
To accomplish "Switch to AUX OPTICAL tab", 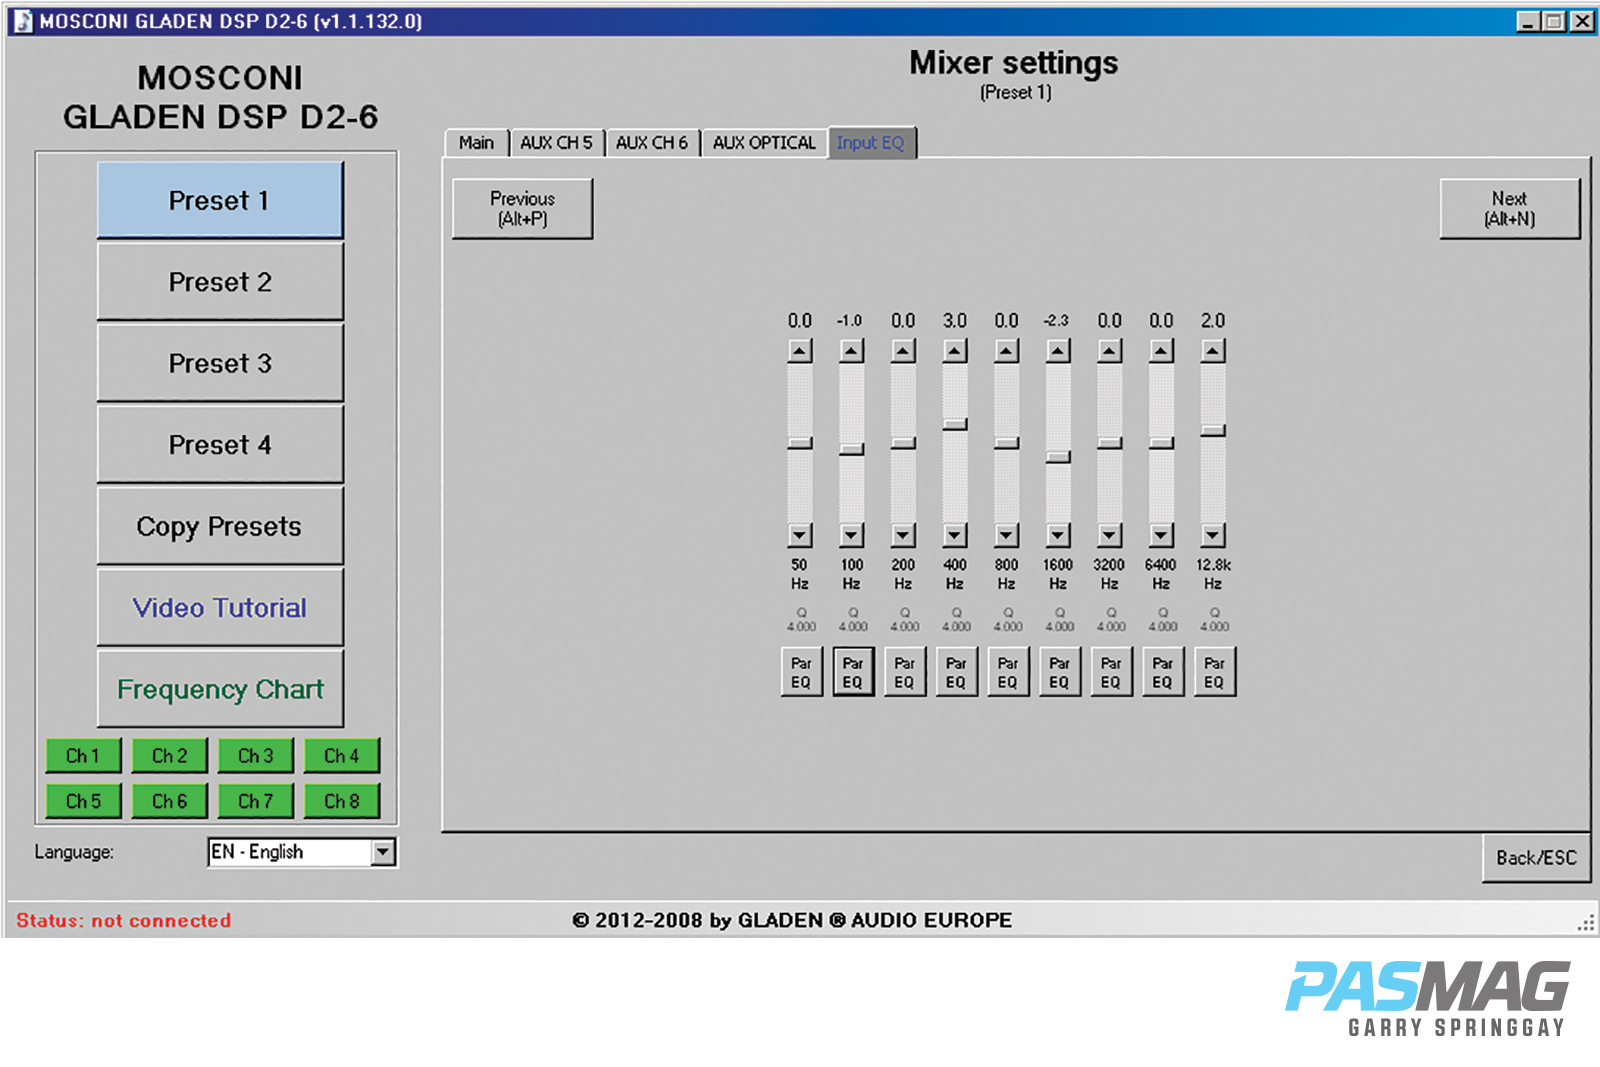I will pyautogui.click(x=764, y=143).
